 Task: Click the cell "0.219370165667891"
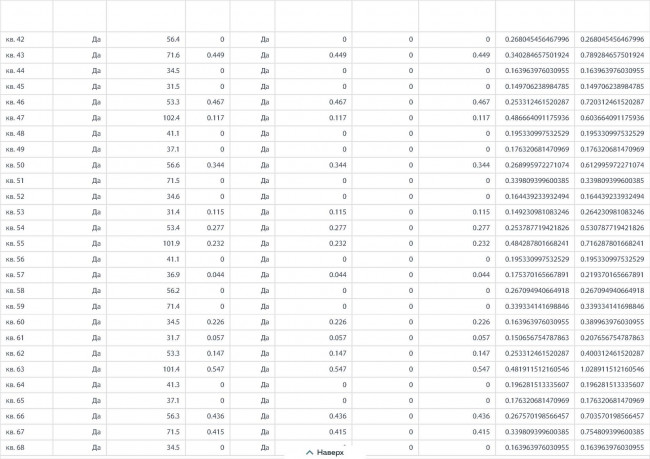click(612, 275)
